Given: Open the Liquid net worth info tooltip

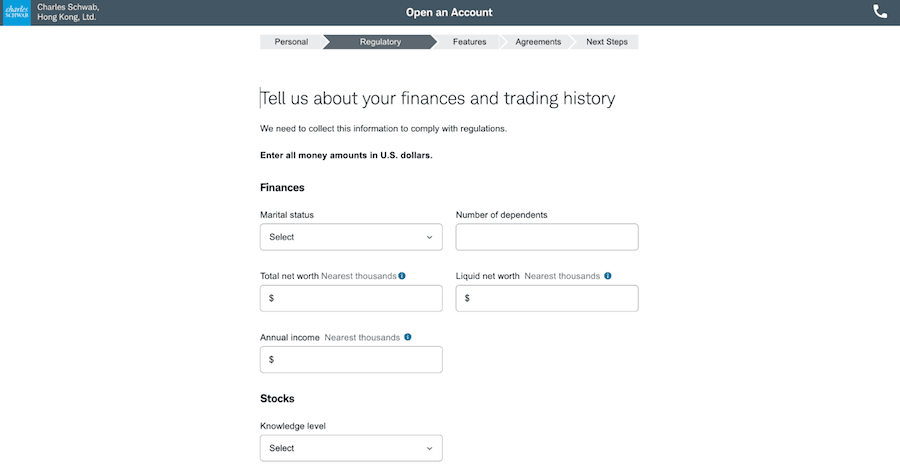Looking at the screenshot, I should click(x=607, y=276).
